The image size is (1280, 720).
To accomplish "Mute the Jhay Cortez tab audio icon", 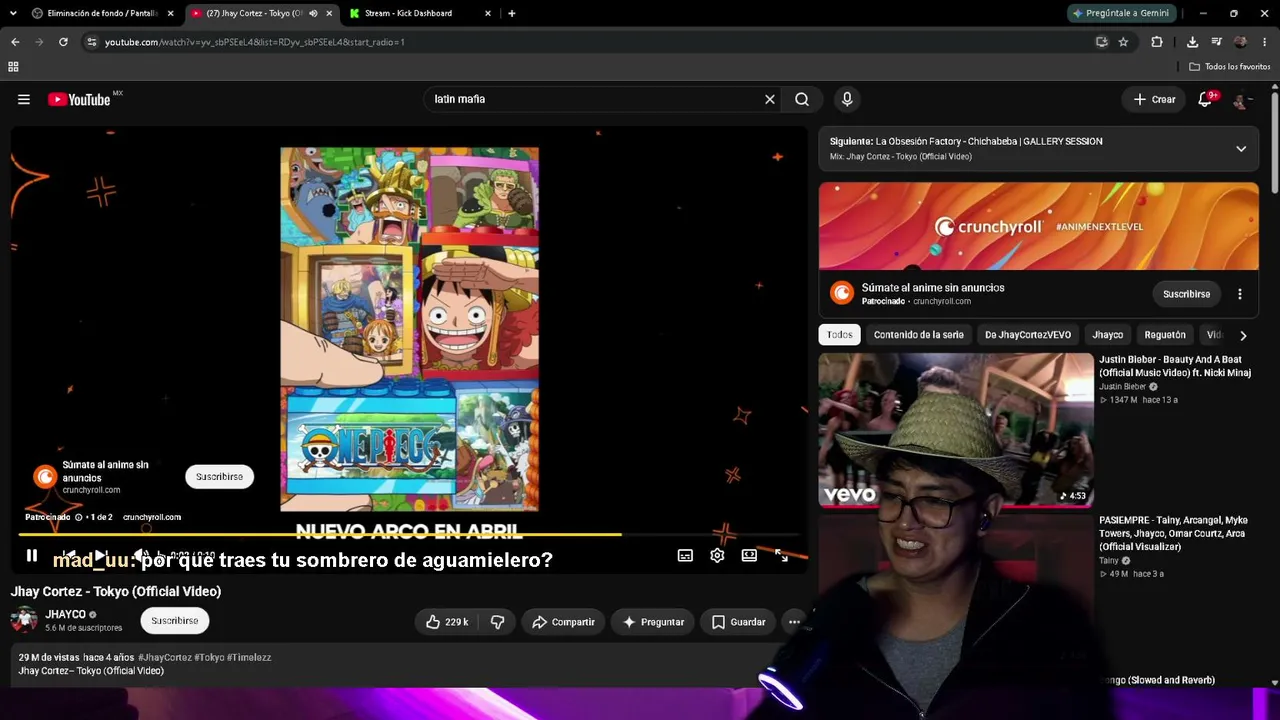I will [313, 13].
